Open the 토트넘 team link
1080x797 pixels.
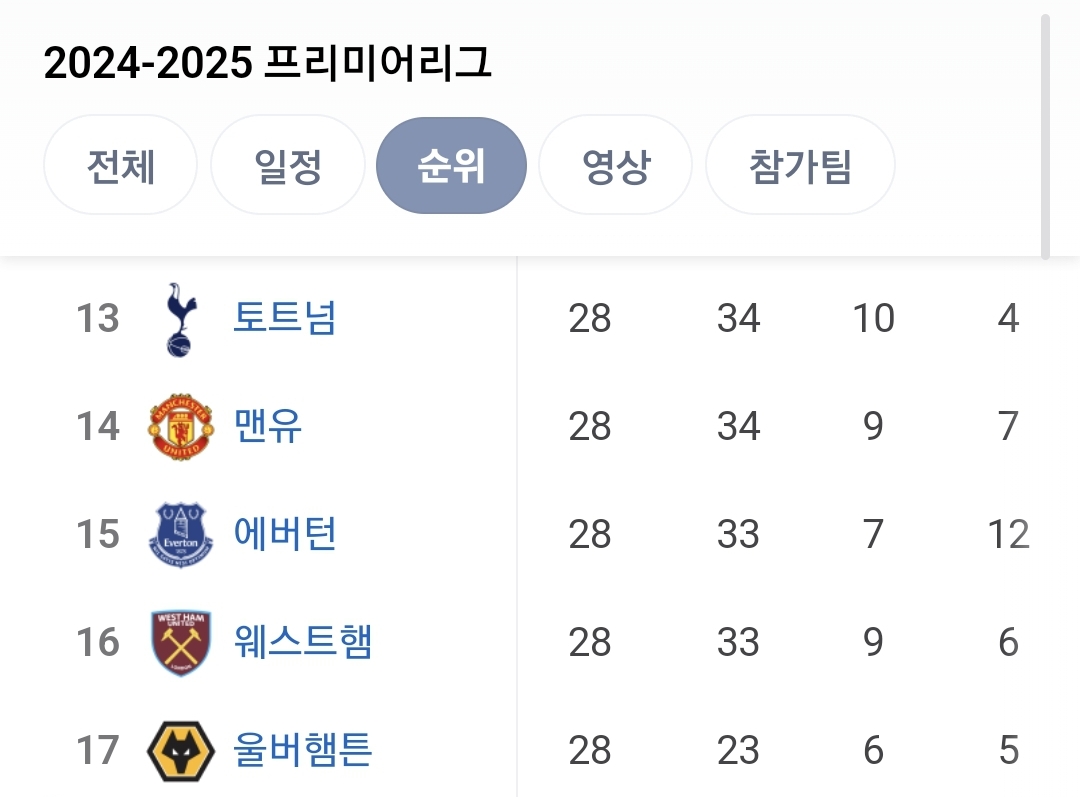285,319
